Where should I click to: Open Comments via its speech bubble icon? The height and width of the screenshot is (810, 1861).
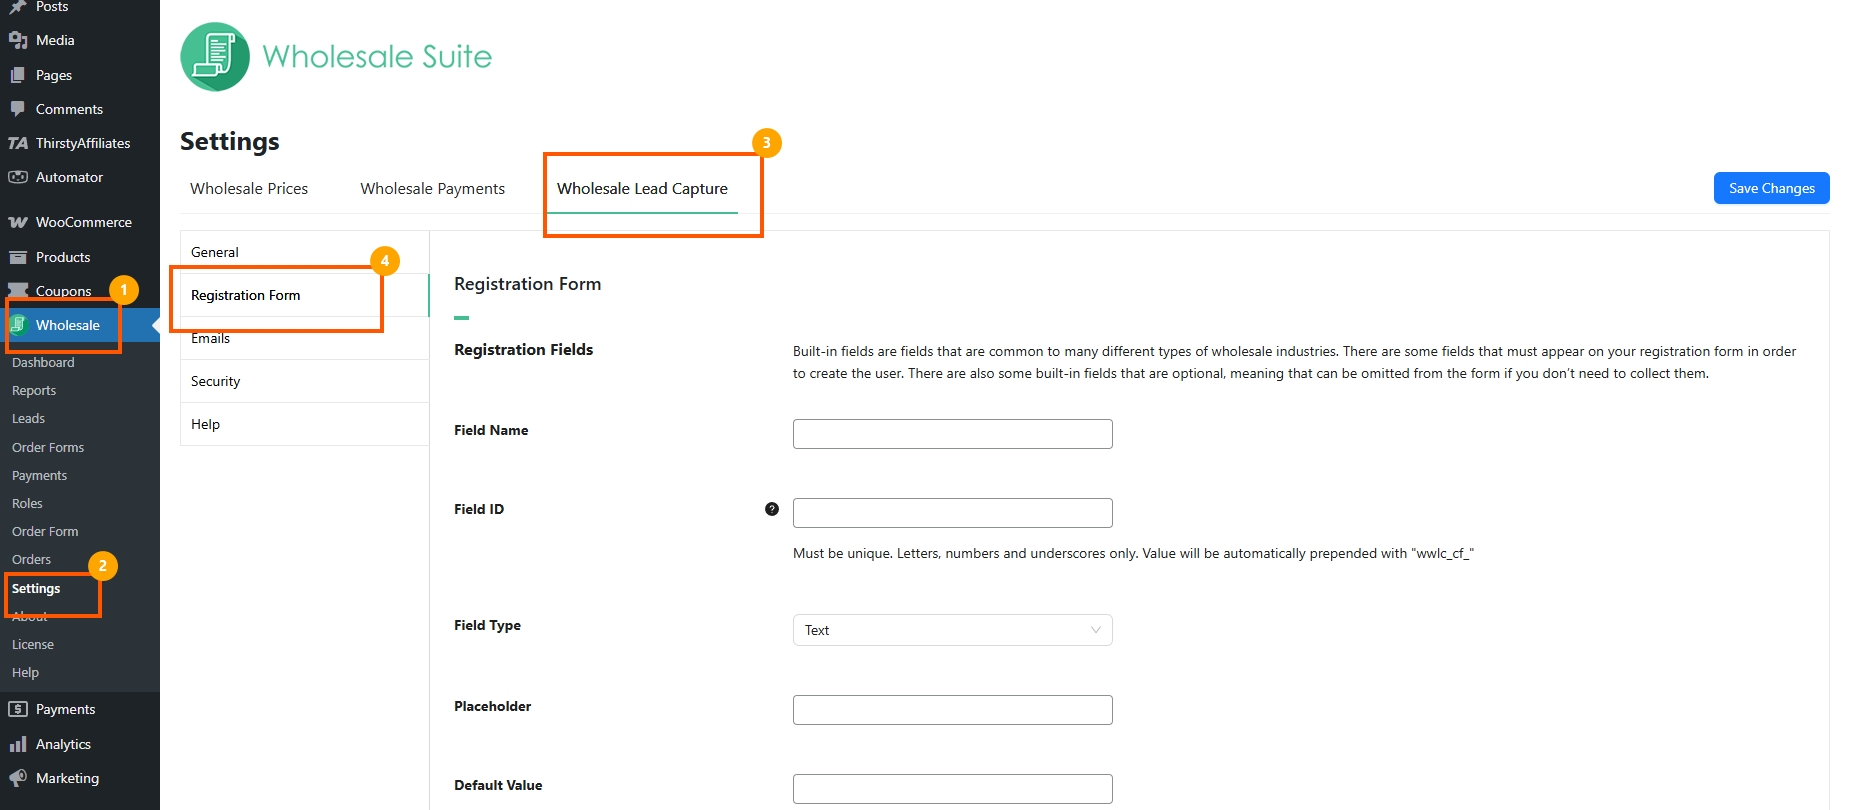[17, 109]
